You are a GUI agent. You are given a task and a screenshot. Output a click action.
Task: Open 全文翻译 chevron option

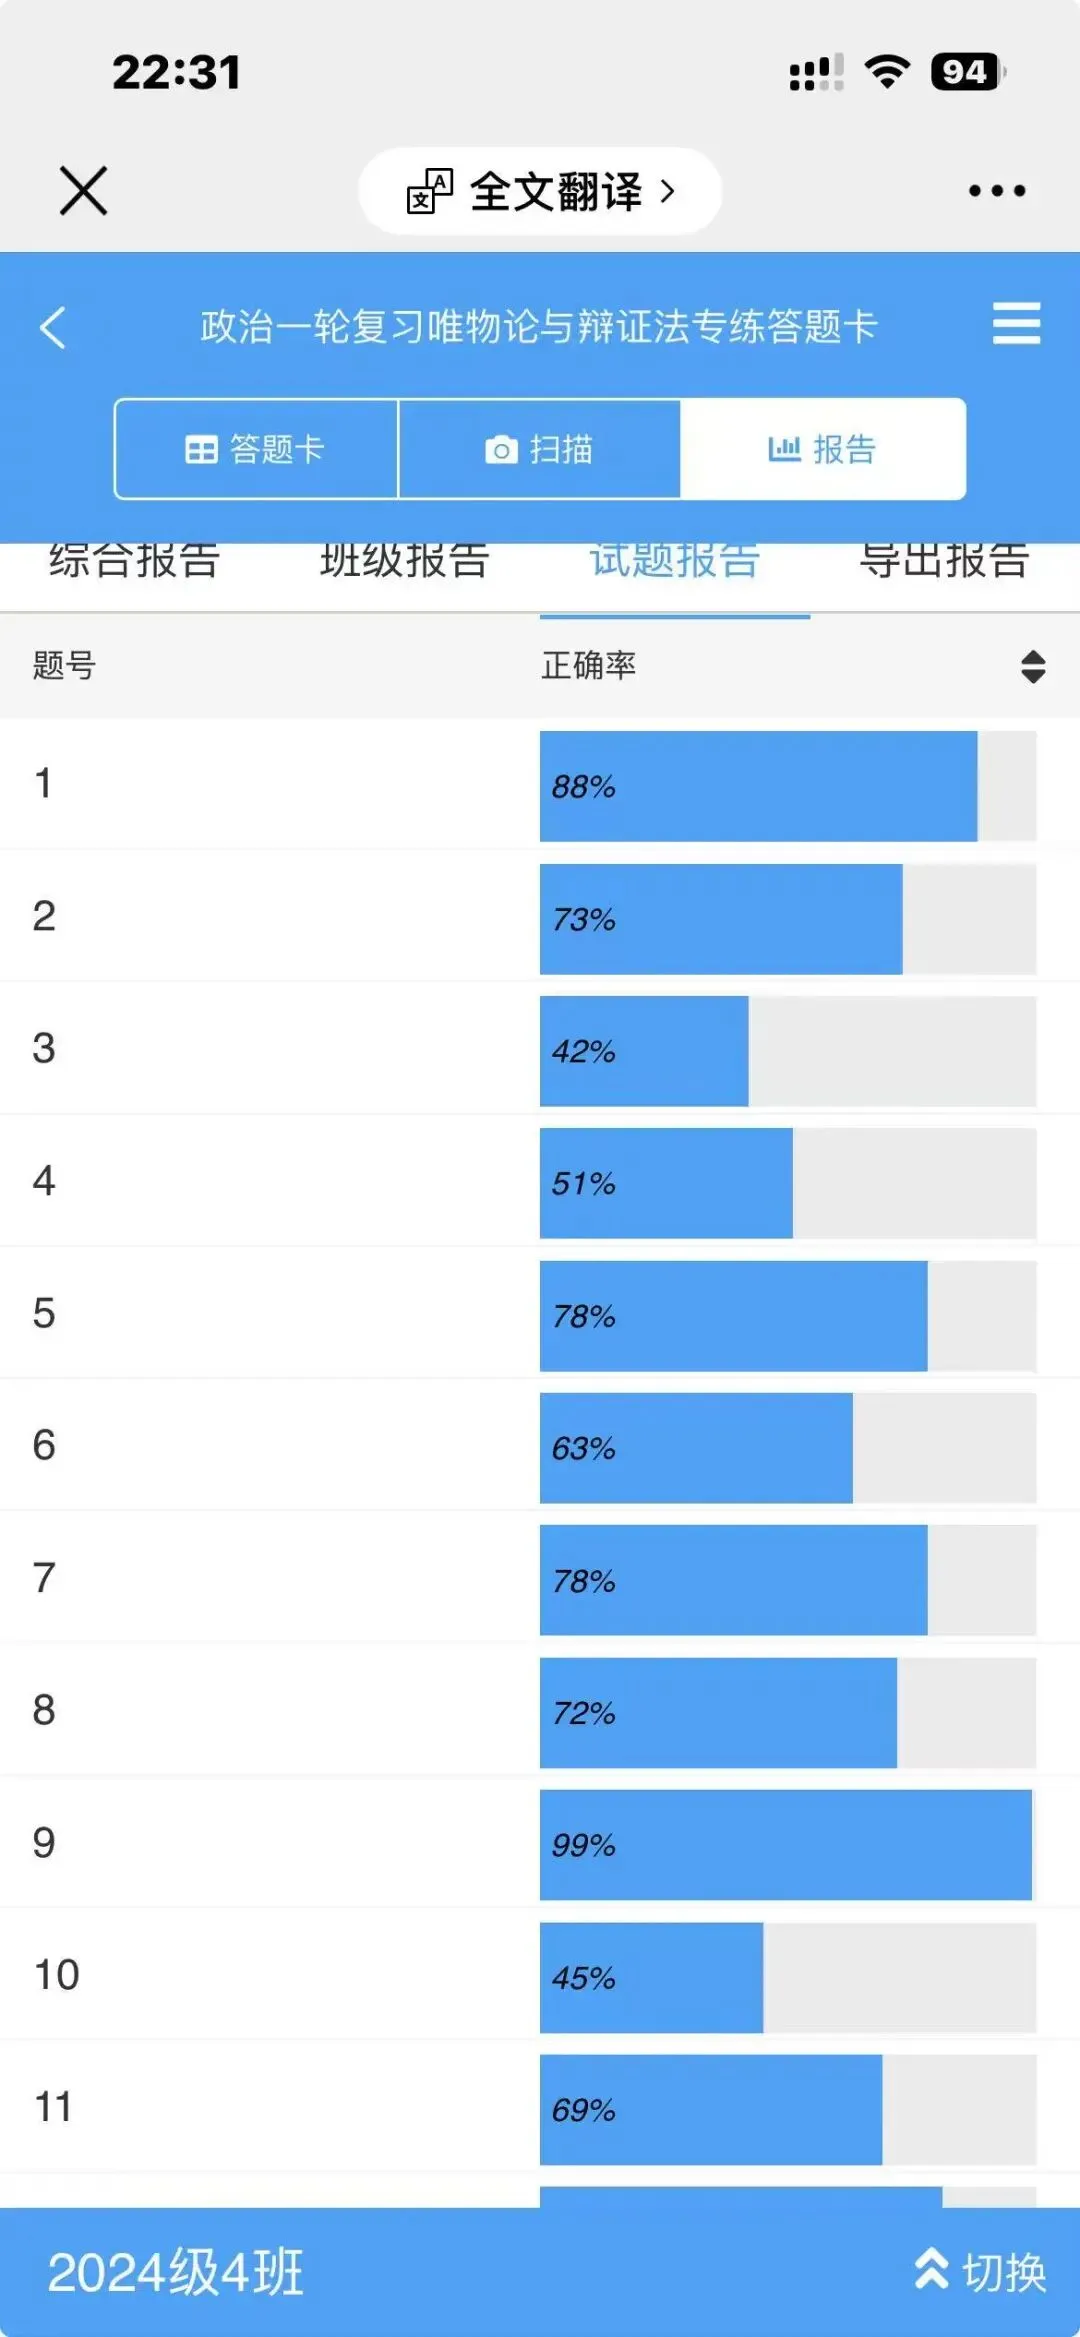[668, 191]
